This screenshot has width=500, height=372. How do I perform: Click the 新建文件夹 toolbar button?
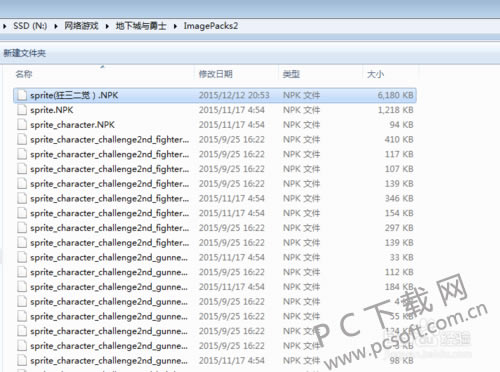click(x=25, y=53)
